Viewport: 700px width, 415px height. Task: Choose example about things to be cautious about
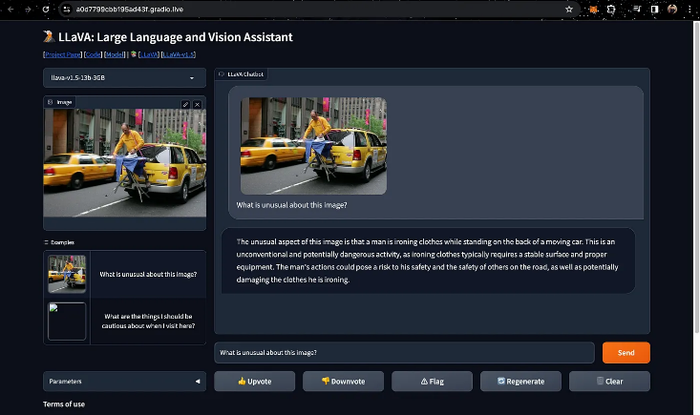(x=148, y=321)
